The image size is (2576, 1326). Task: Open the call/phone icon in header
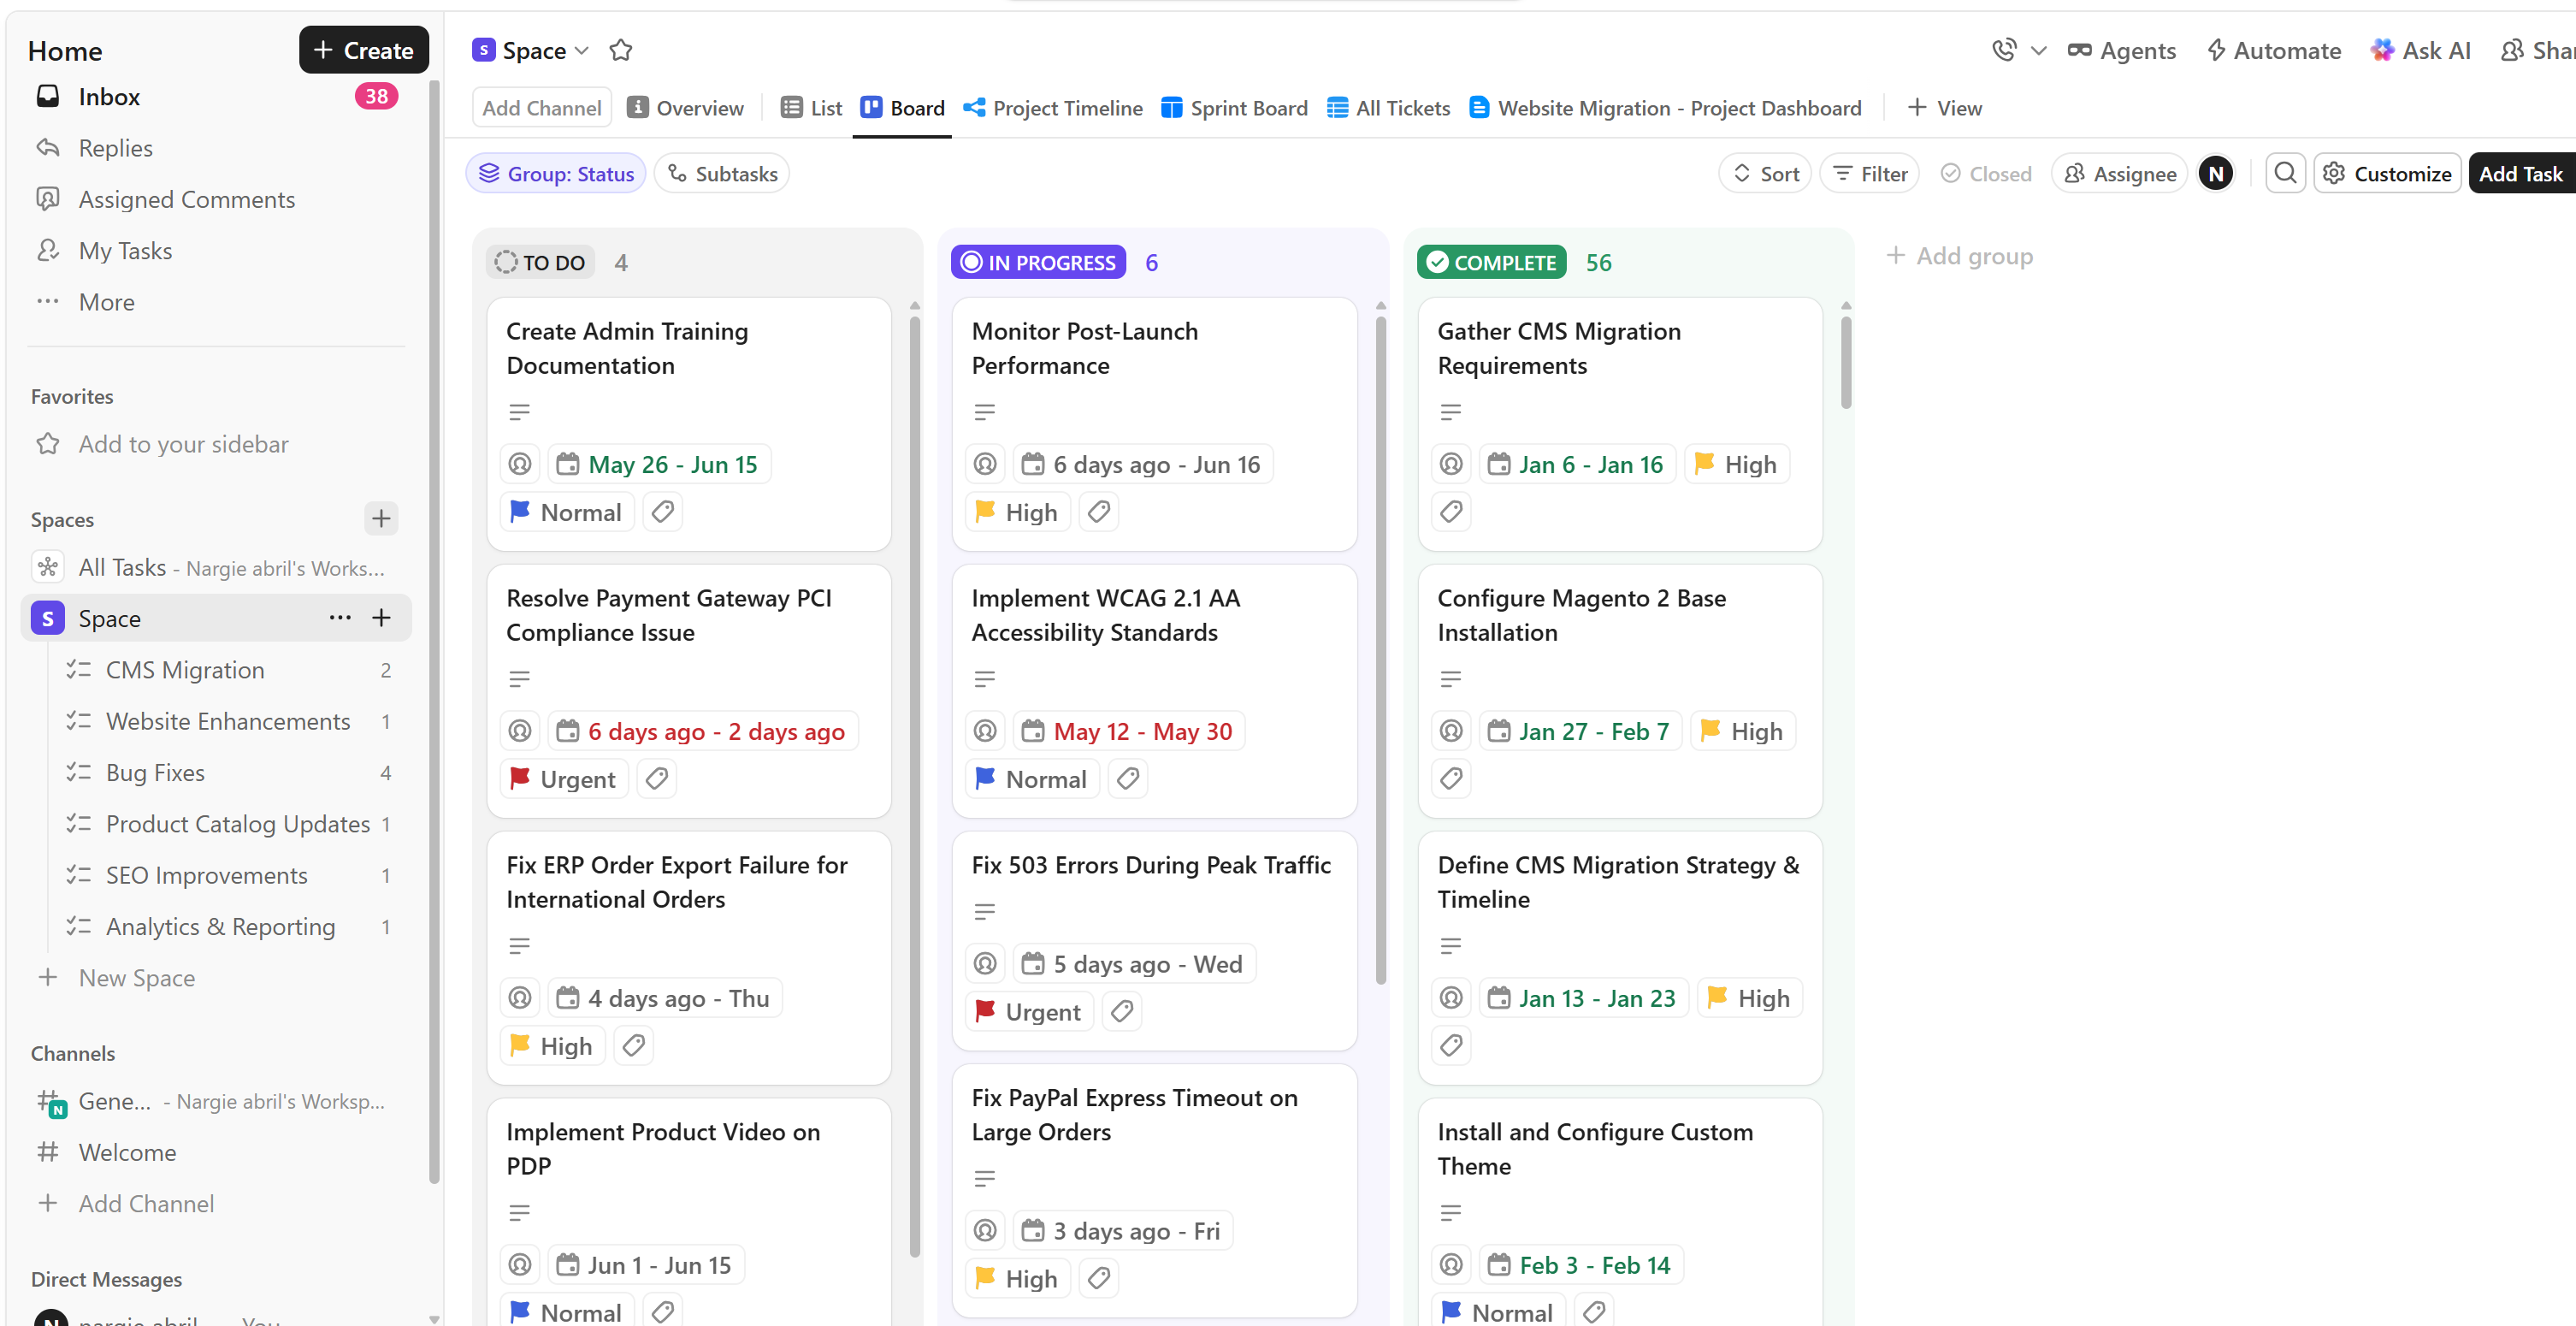click(x=2003, y=50)
